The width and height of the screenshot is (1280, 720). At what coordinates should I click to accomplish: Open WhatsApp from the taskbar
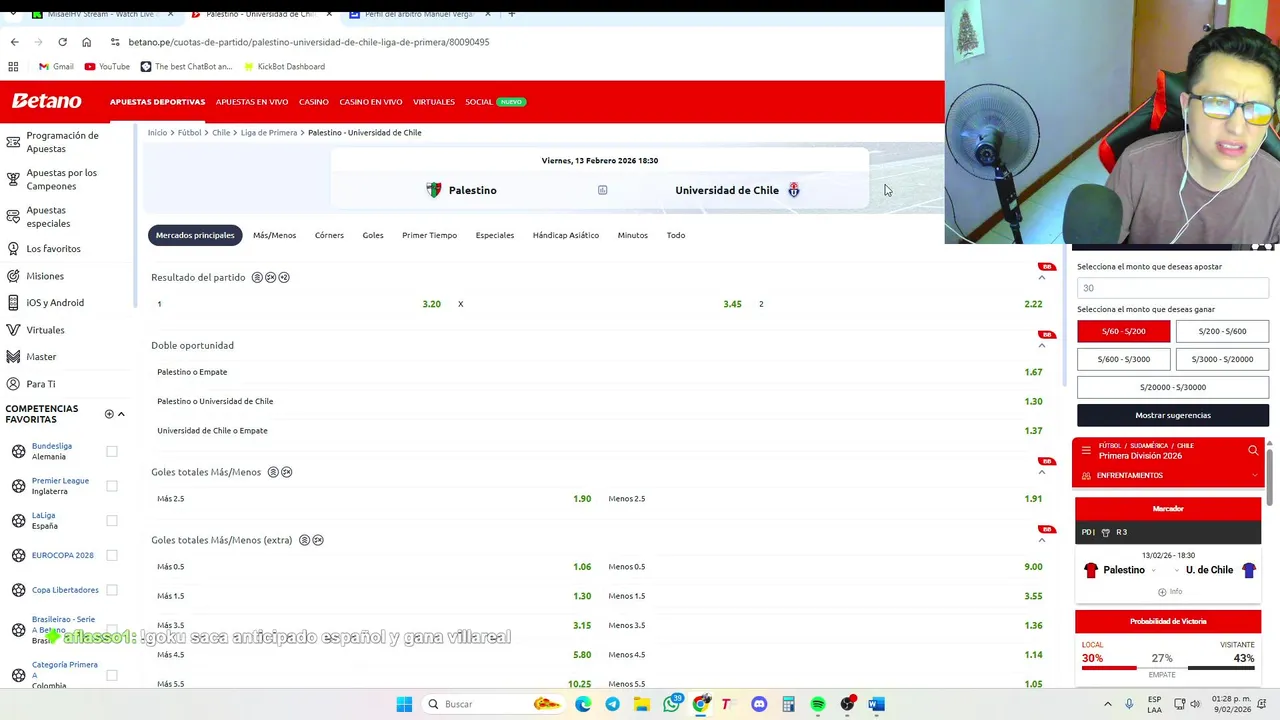pos(672,704)
